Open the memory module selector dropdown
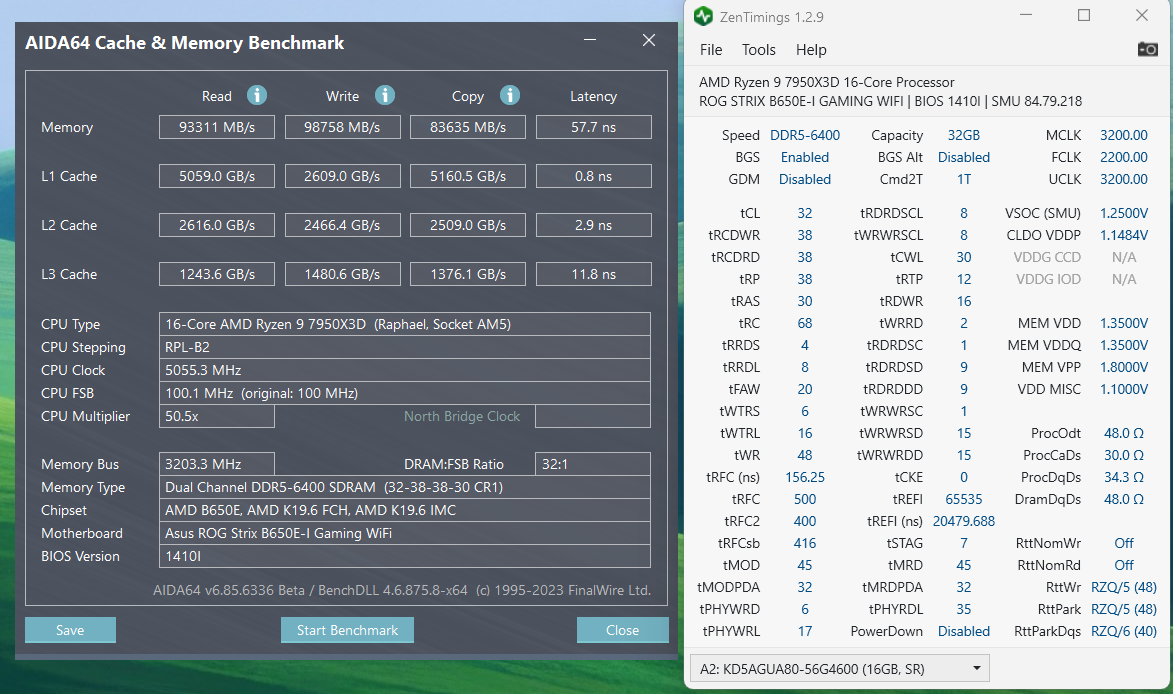 pos(839,669)
